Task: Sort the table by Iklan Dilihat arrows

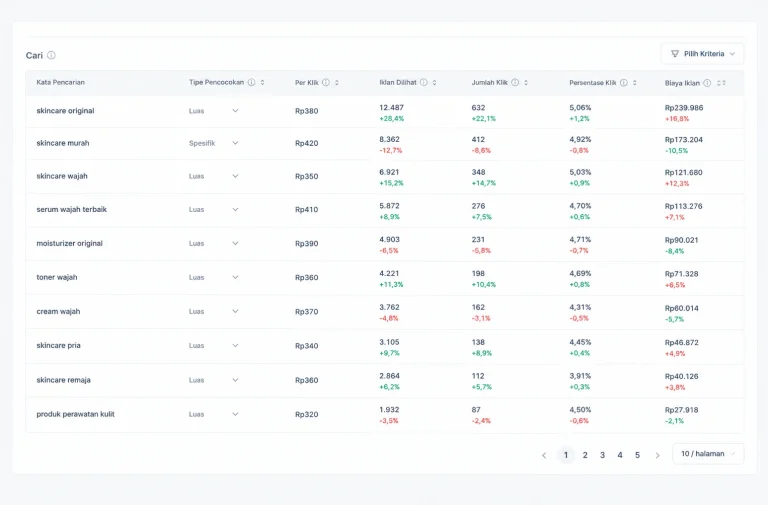Action: point(434,83)
